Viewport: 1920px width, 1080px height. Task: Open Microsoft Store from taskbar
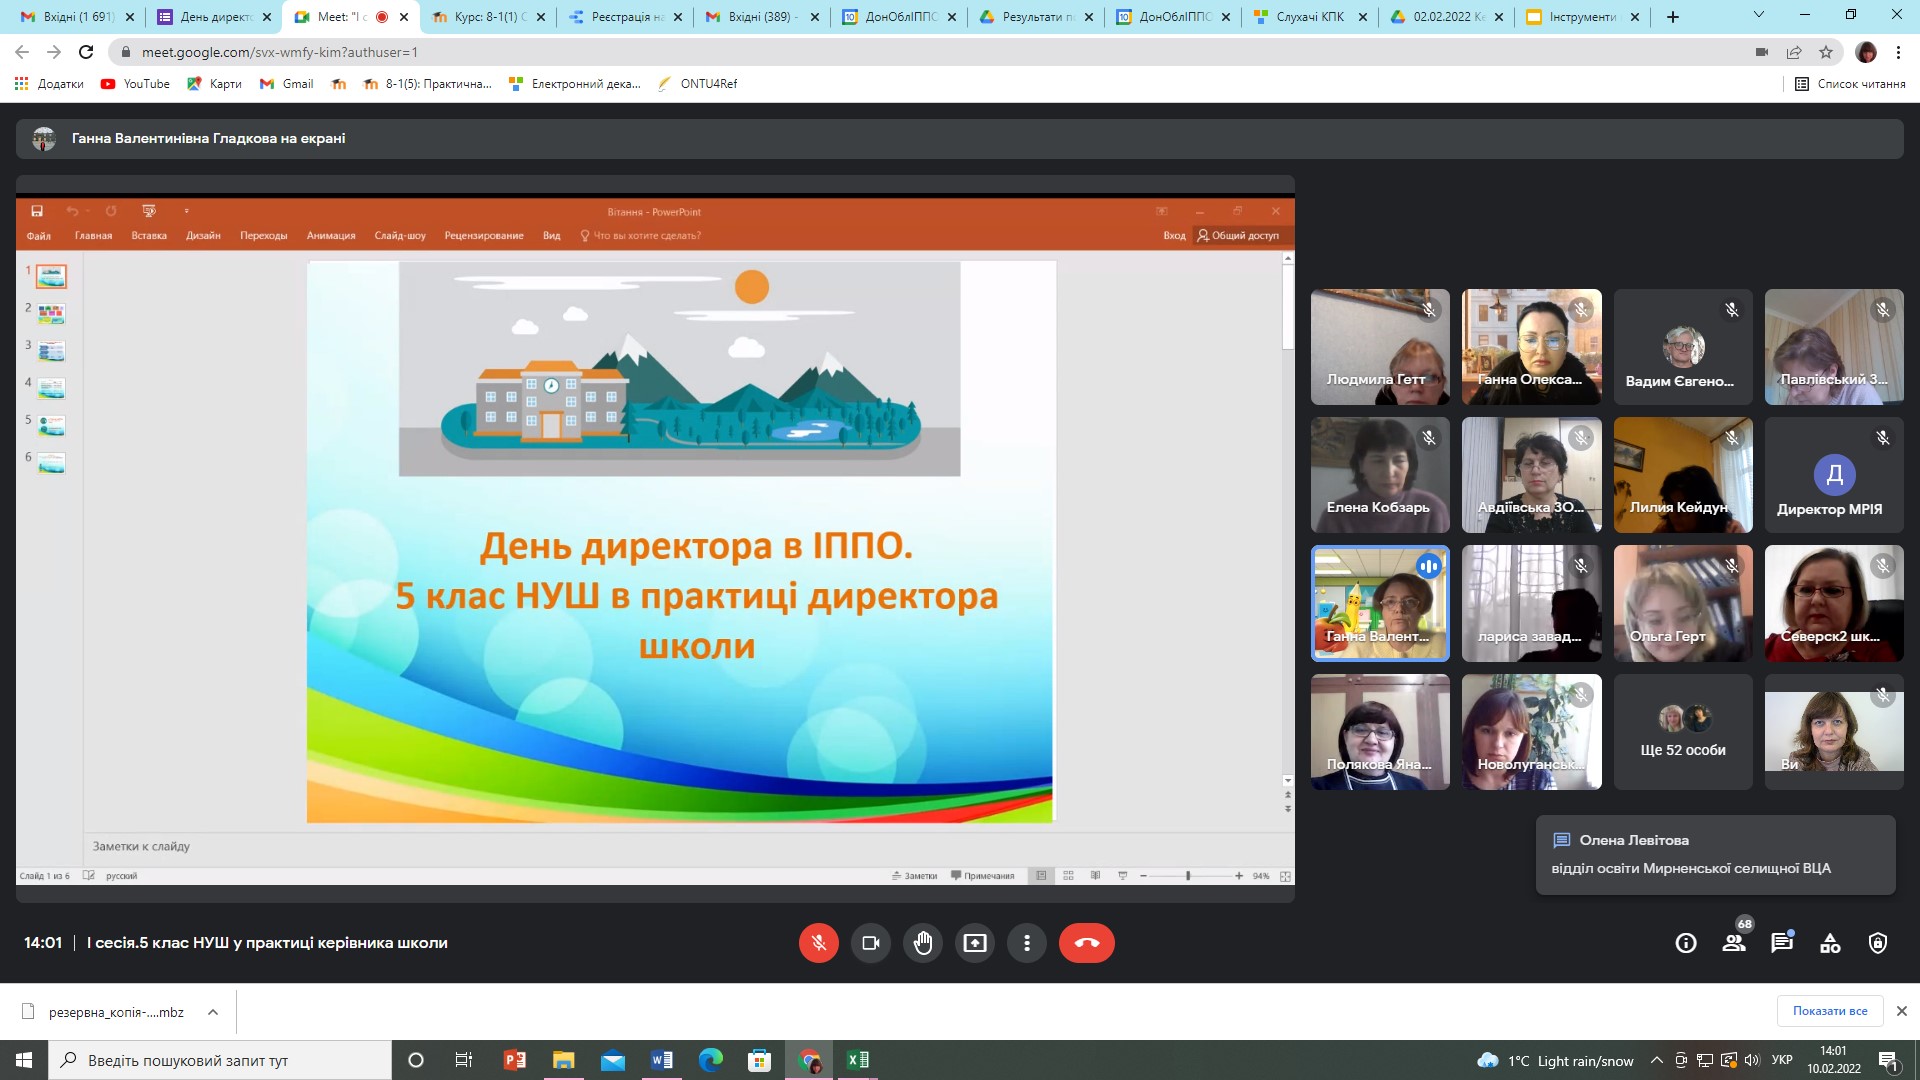760,1060
